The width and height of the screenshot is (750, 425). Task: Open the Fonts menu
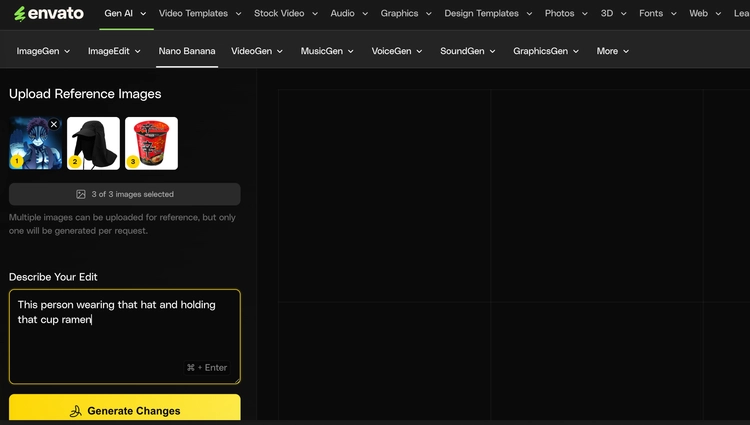tap(658, 13)
